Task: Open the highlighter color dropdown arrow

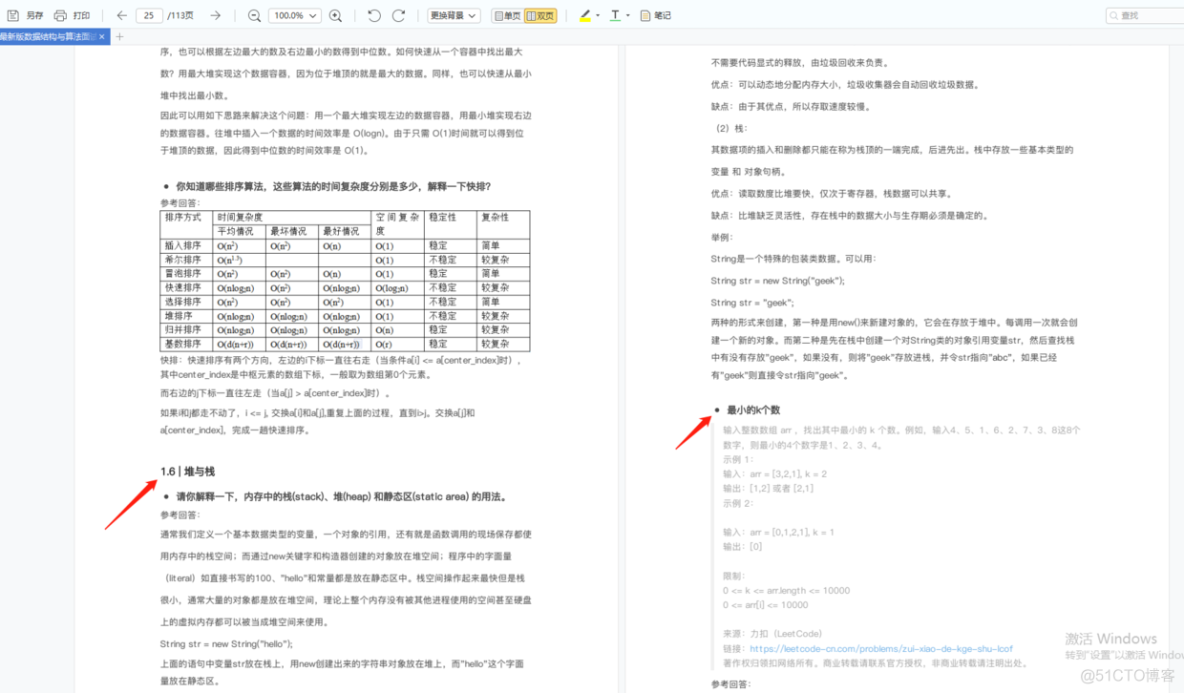Action: pos(598,16)
